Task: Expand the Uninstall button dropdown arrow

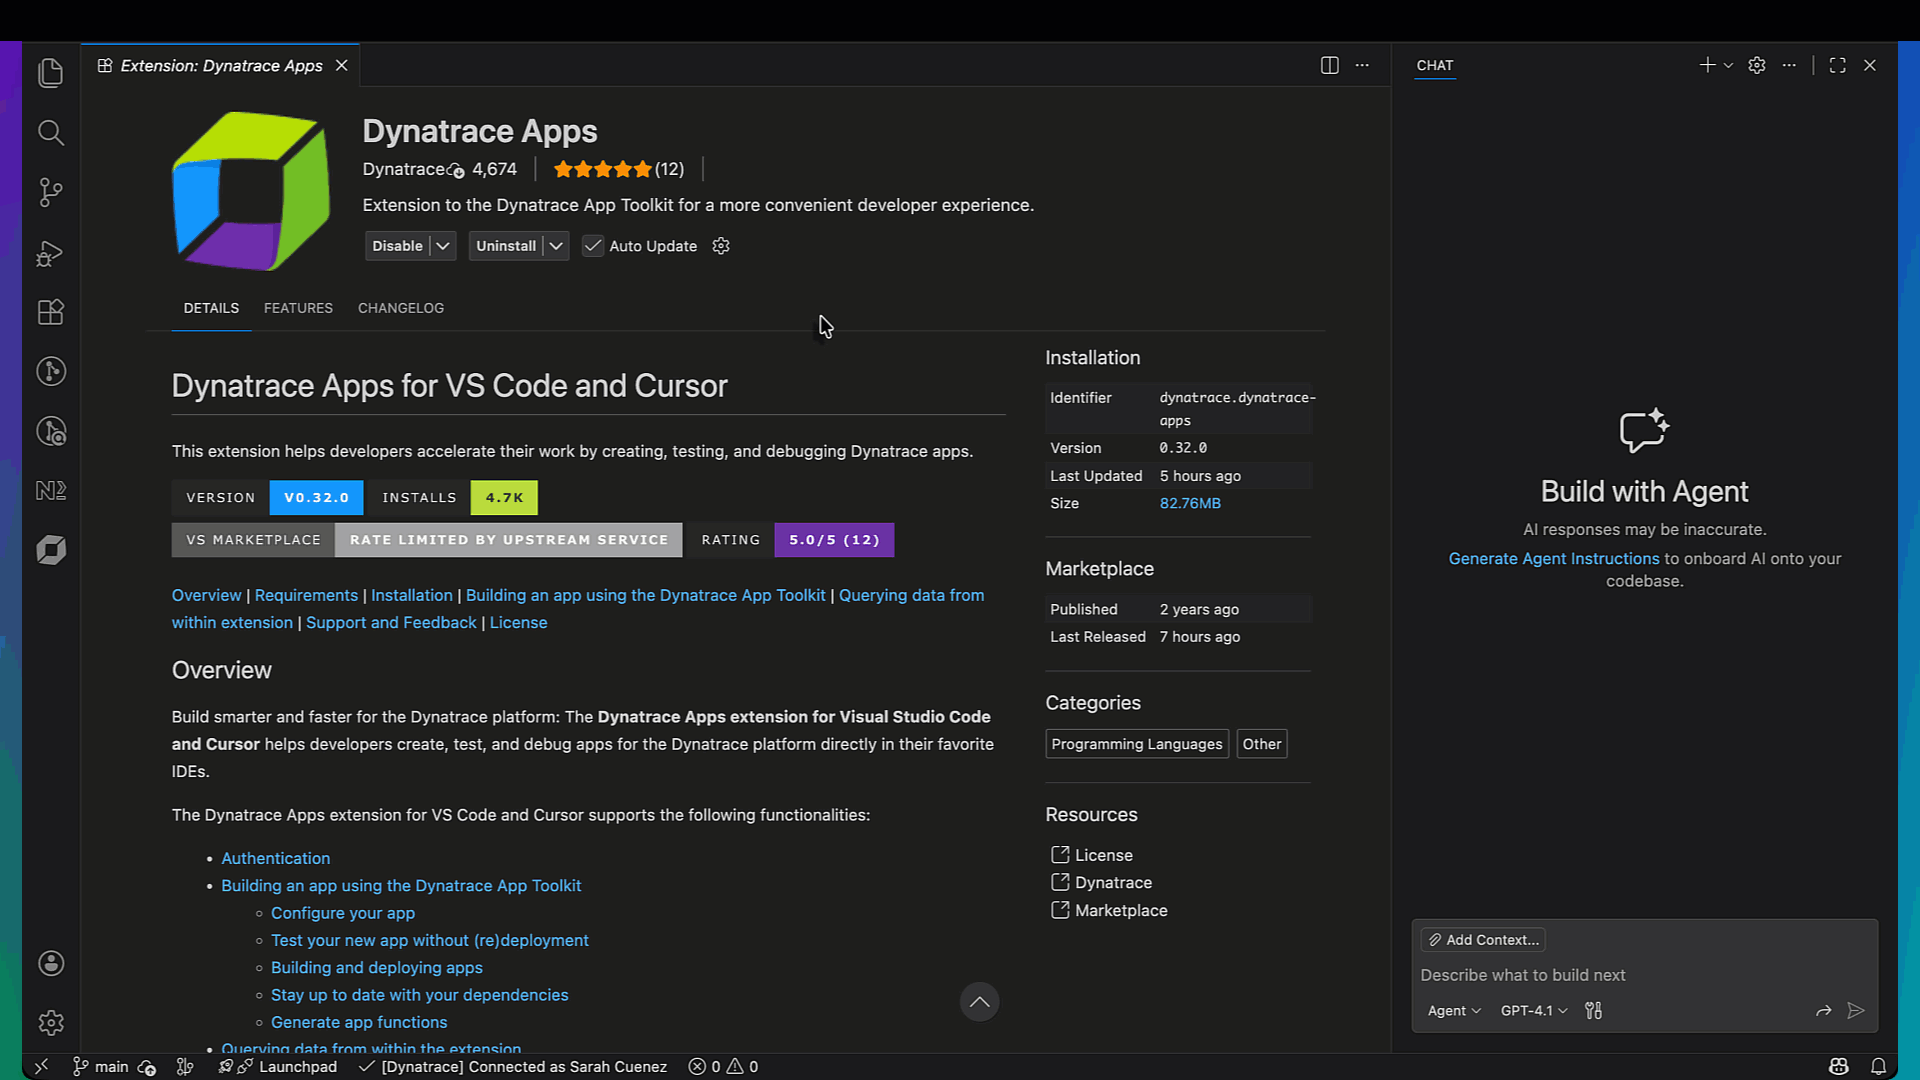Action: pyautogui.click(x=556, y=246)
